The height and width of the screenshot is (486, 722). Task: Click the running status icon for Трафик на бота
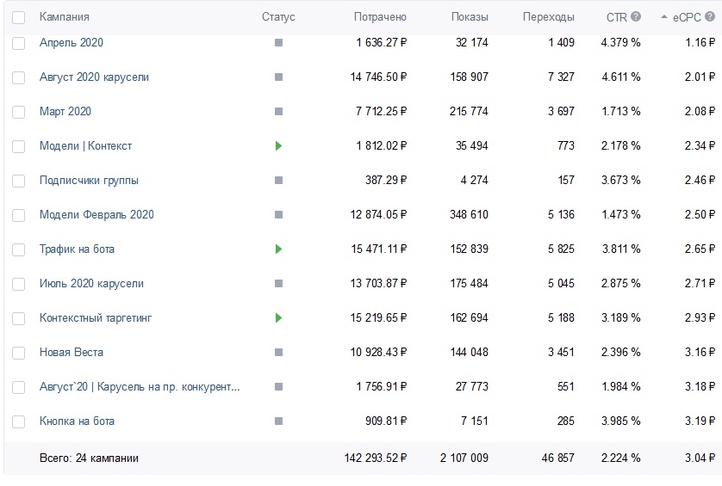278,249
